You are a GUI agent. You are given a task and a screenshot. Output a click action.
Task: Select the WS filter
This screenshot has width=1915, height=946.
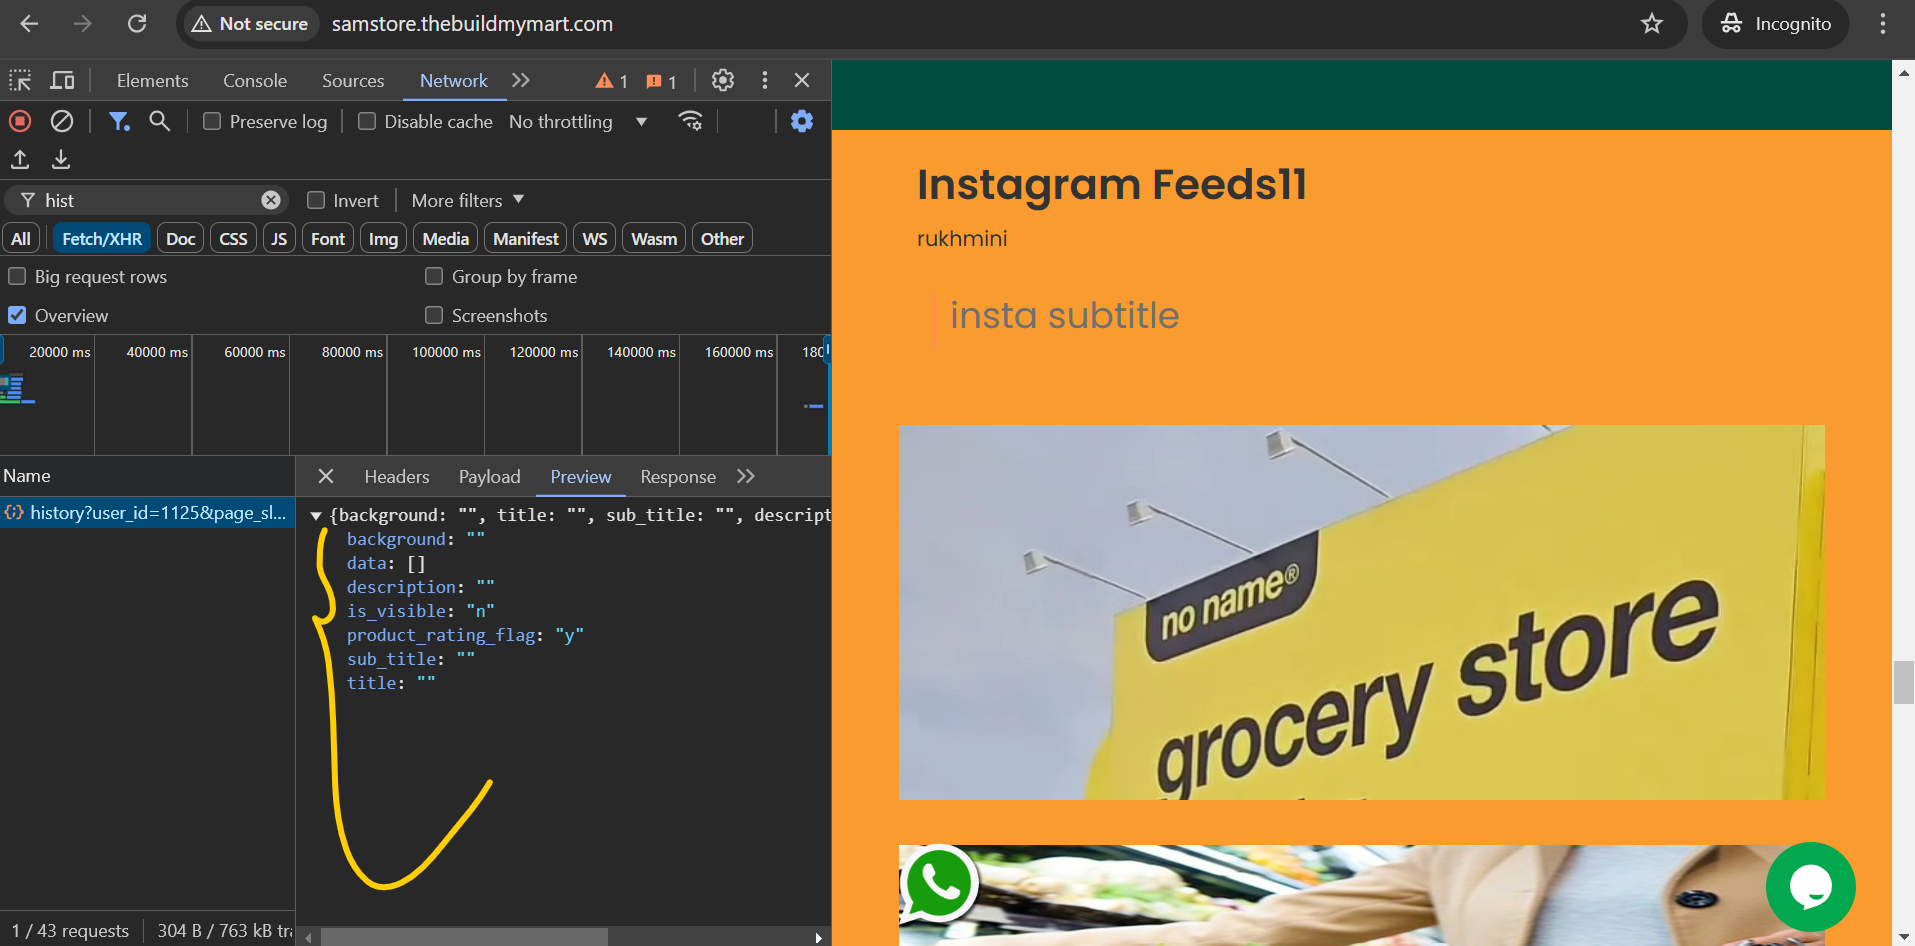click(595, 238)
